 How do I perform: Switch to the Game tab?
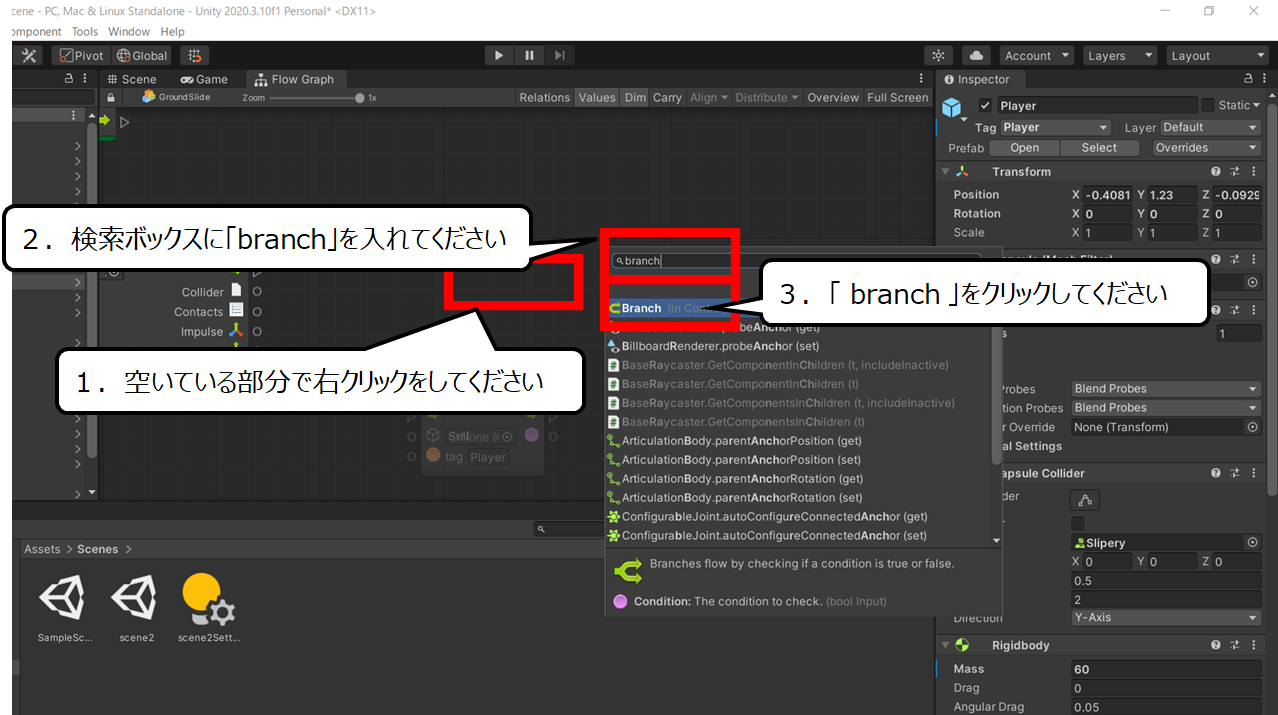point(204,79)
